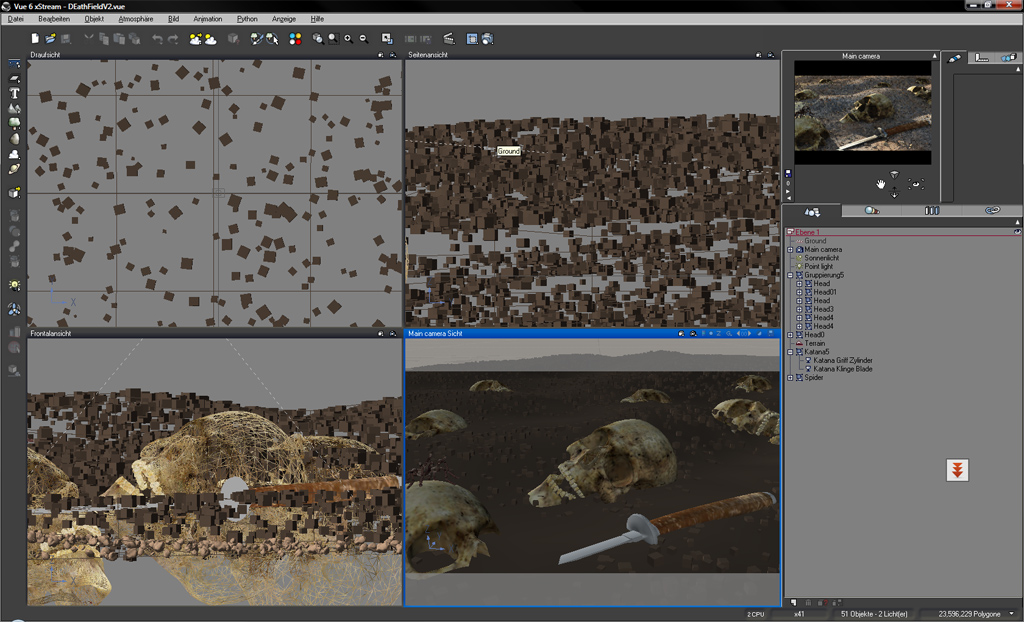Expand the Head0 tree node
The height and width of the screenshot is (622, 1024).
click(x=790, y=335)
